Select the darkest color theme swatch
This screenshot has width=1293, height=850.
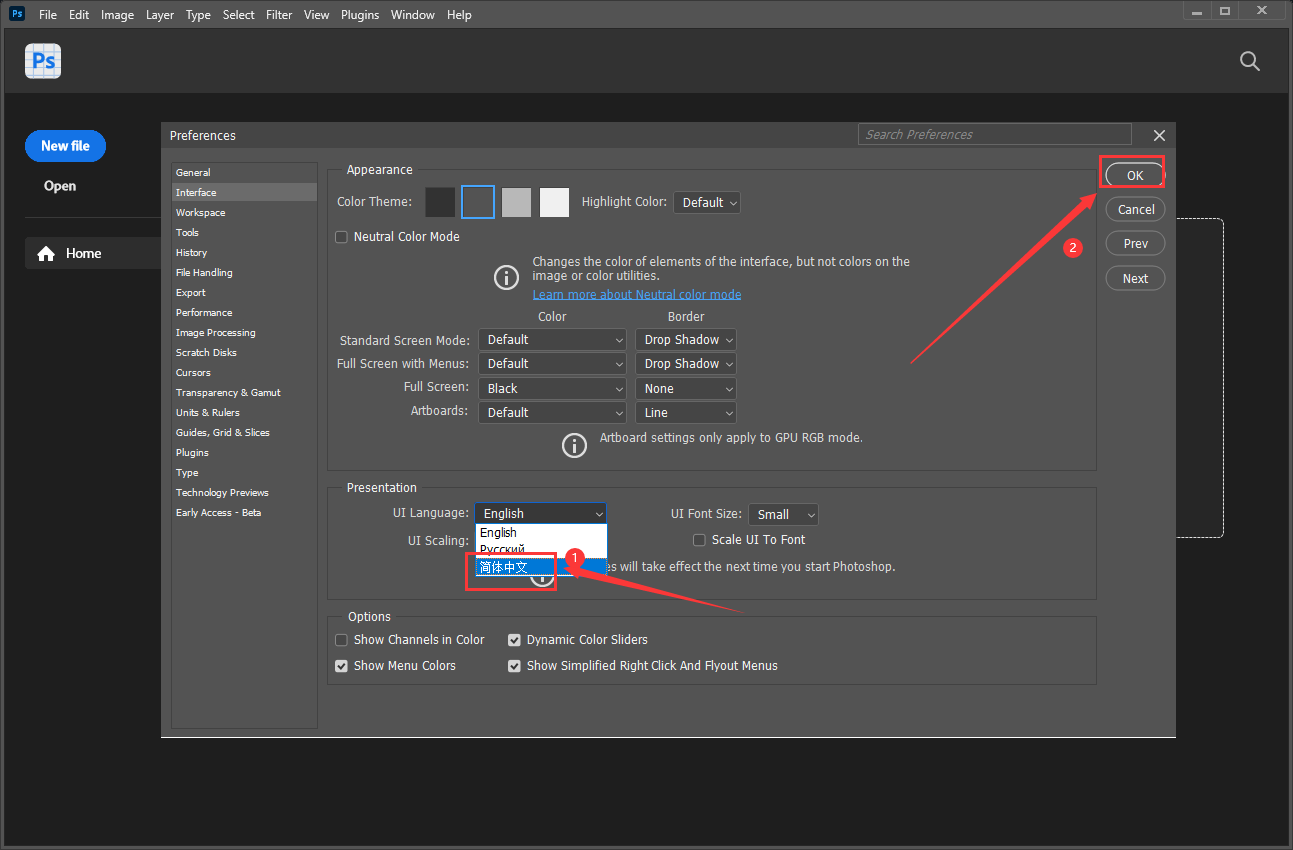[x=440, y=202]
